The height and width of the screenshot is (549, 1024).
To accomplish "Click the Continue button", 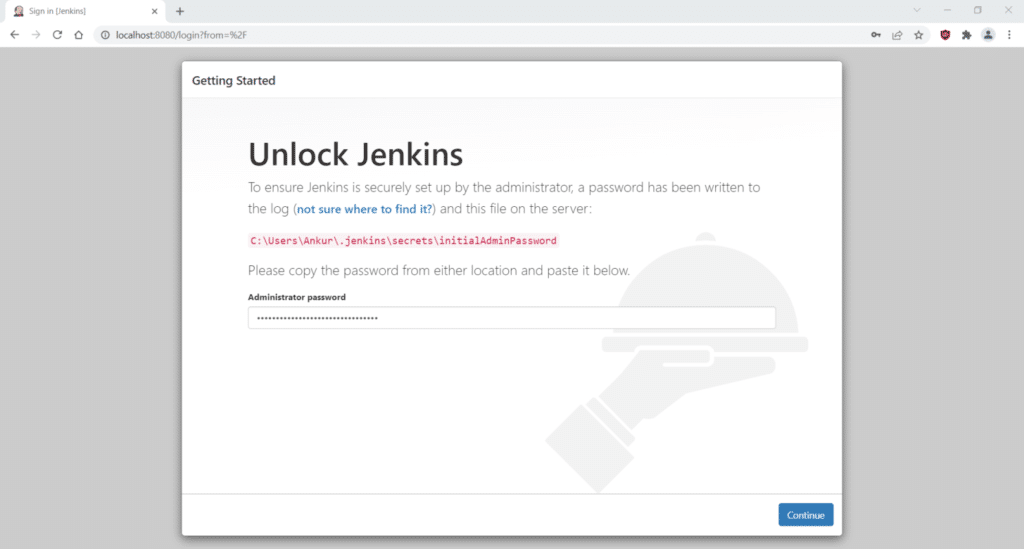I will click(805, 514).
